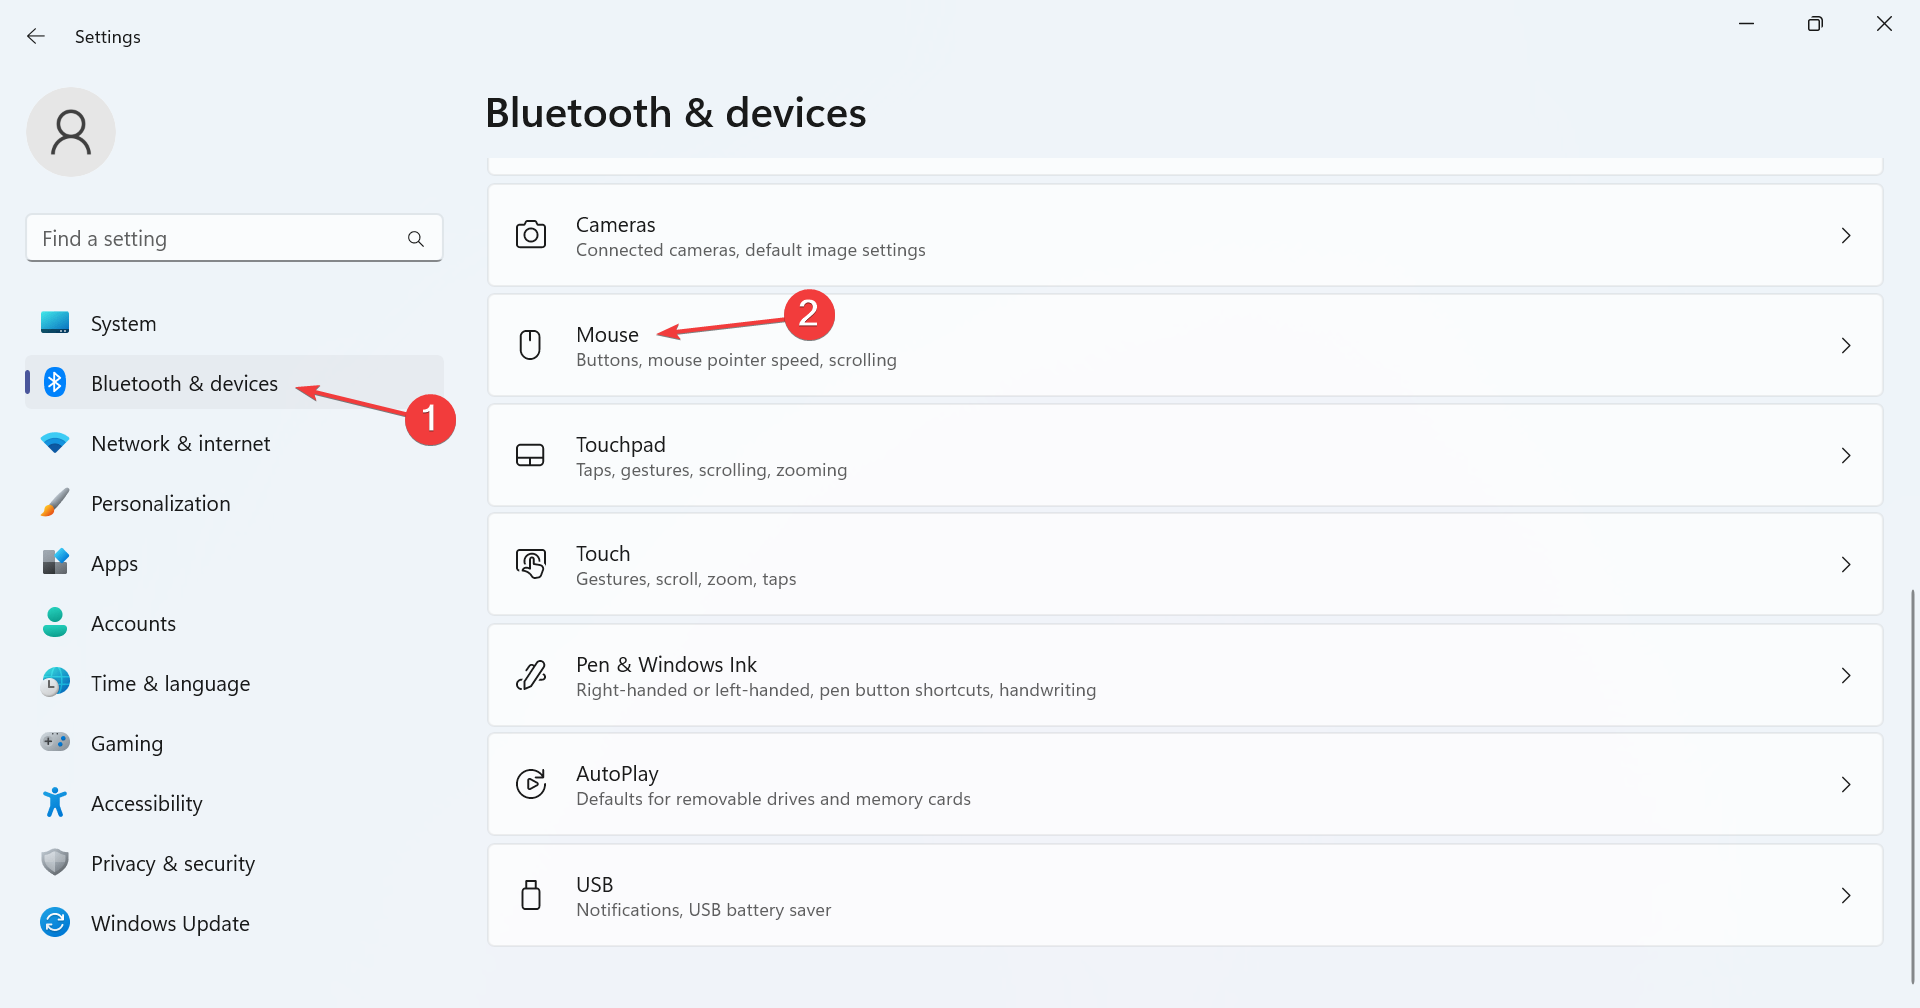Select the Accessibility category

(x=146, y=804)
